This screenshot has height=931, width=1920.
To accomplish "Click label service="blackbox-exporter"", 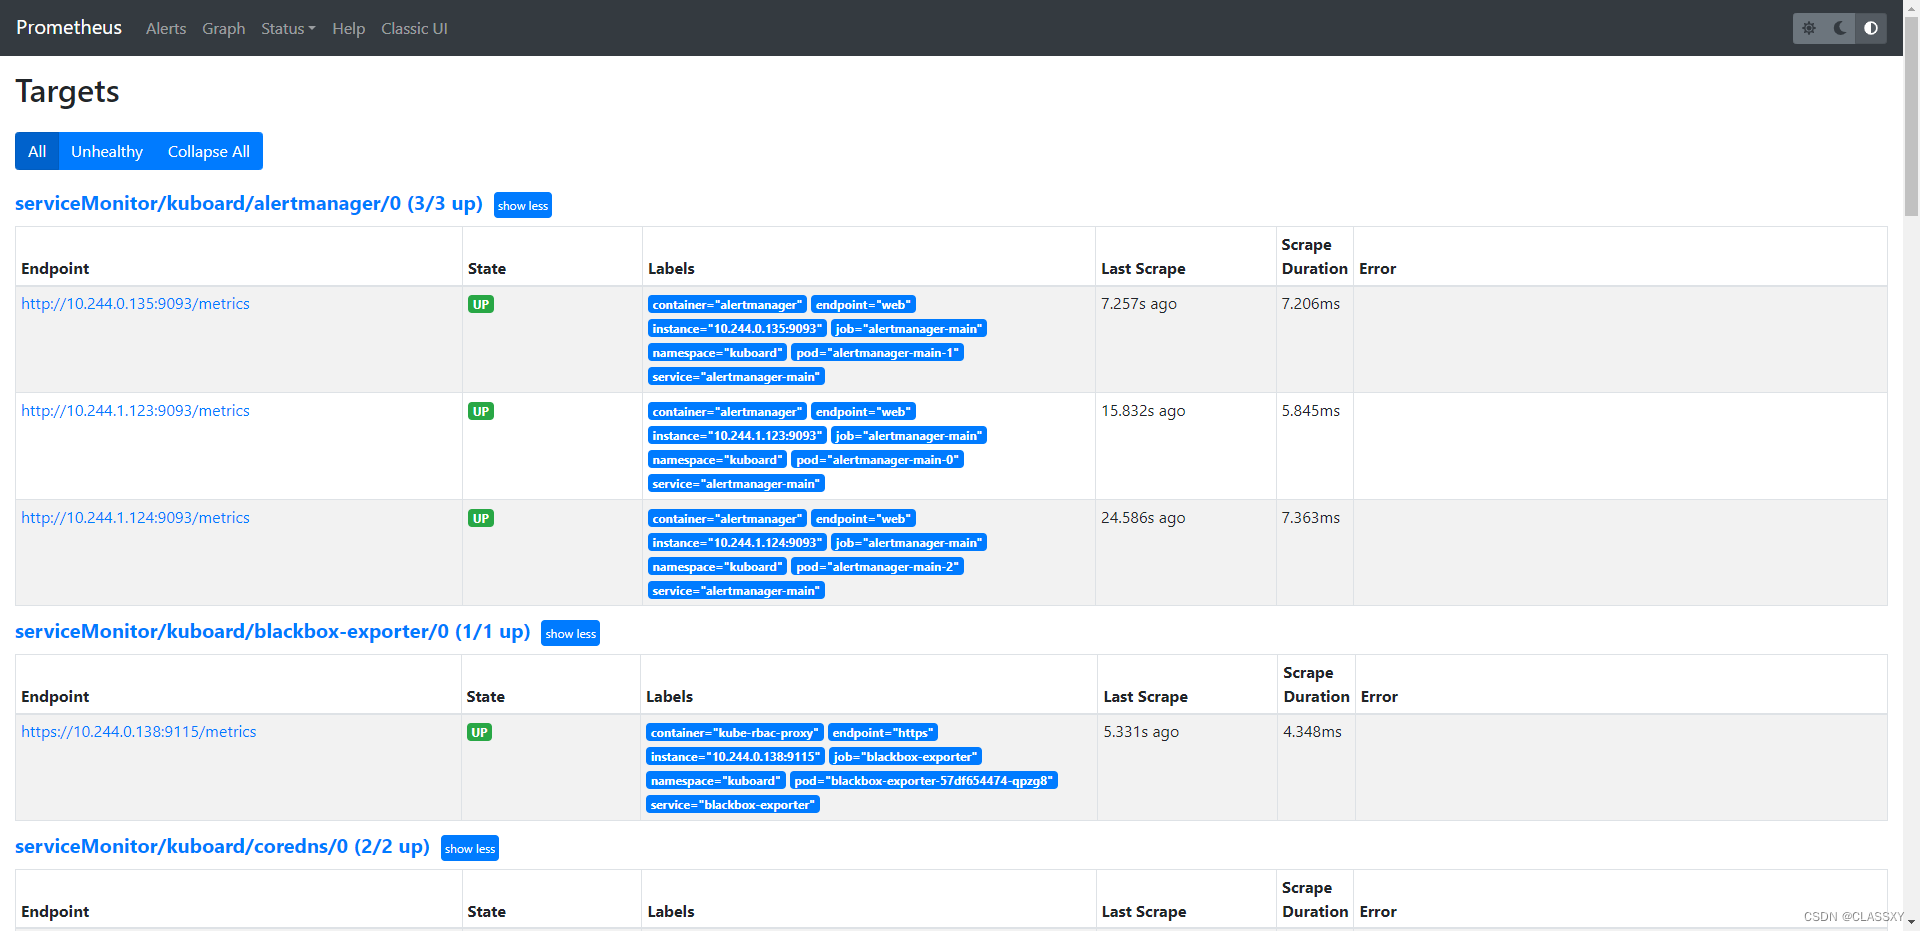I will [x=733, y=805].
